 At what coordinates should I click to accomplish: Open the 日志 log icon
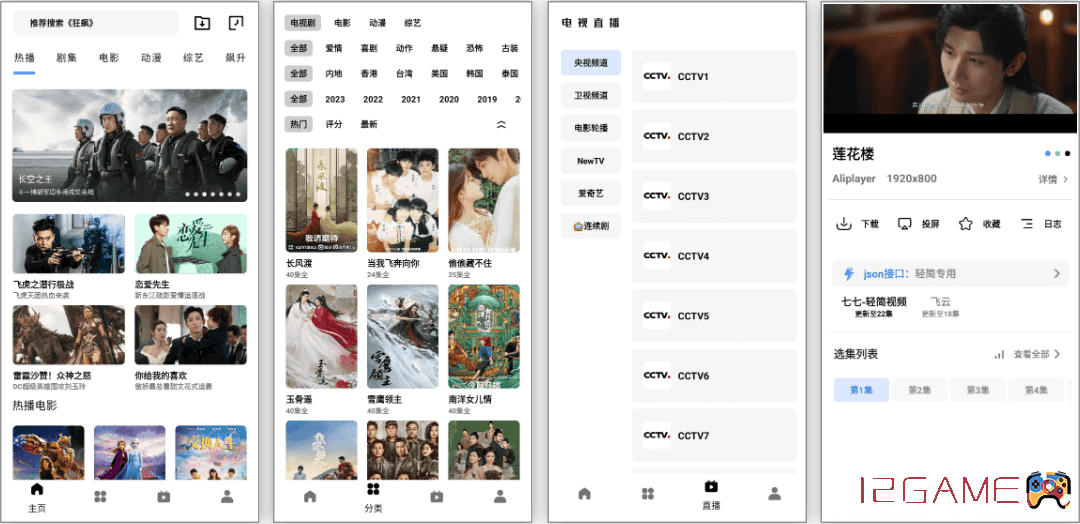(1027, 224)
